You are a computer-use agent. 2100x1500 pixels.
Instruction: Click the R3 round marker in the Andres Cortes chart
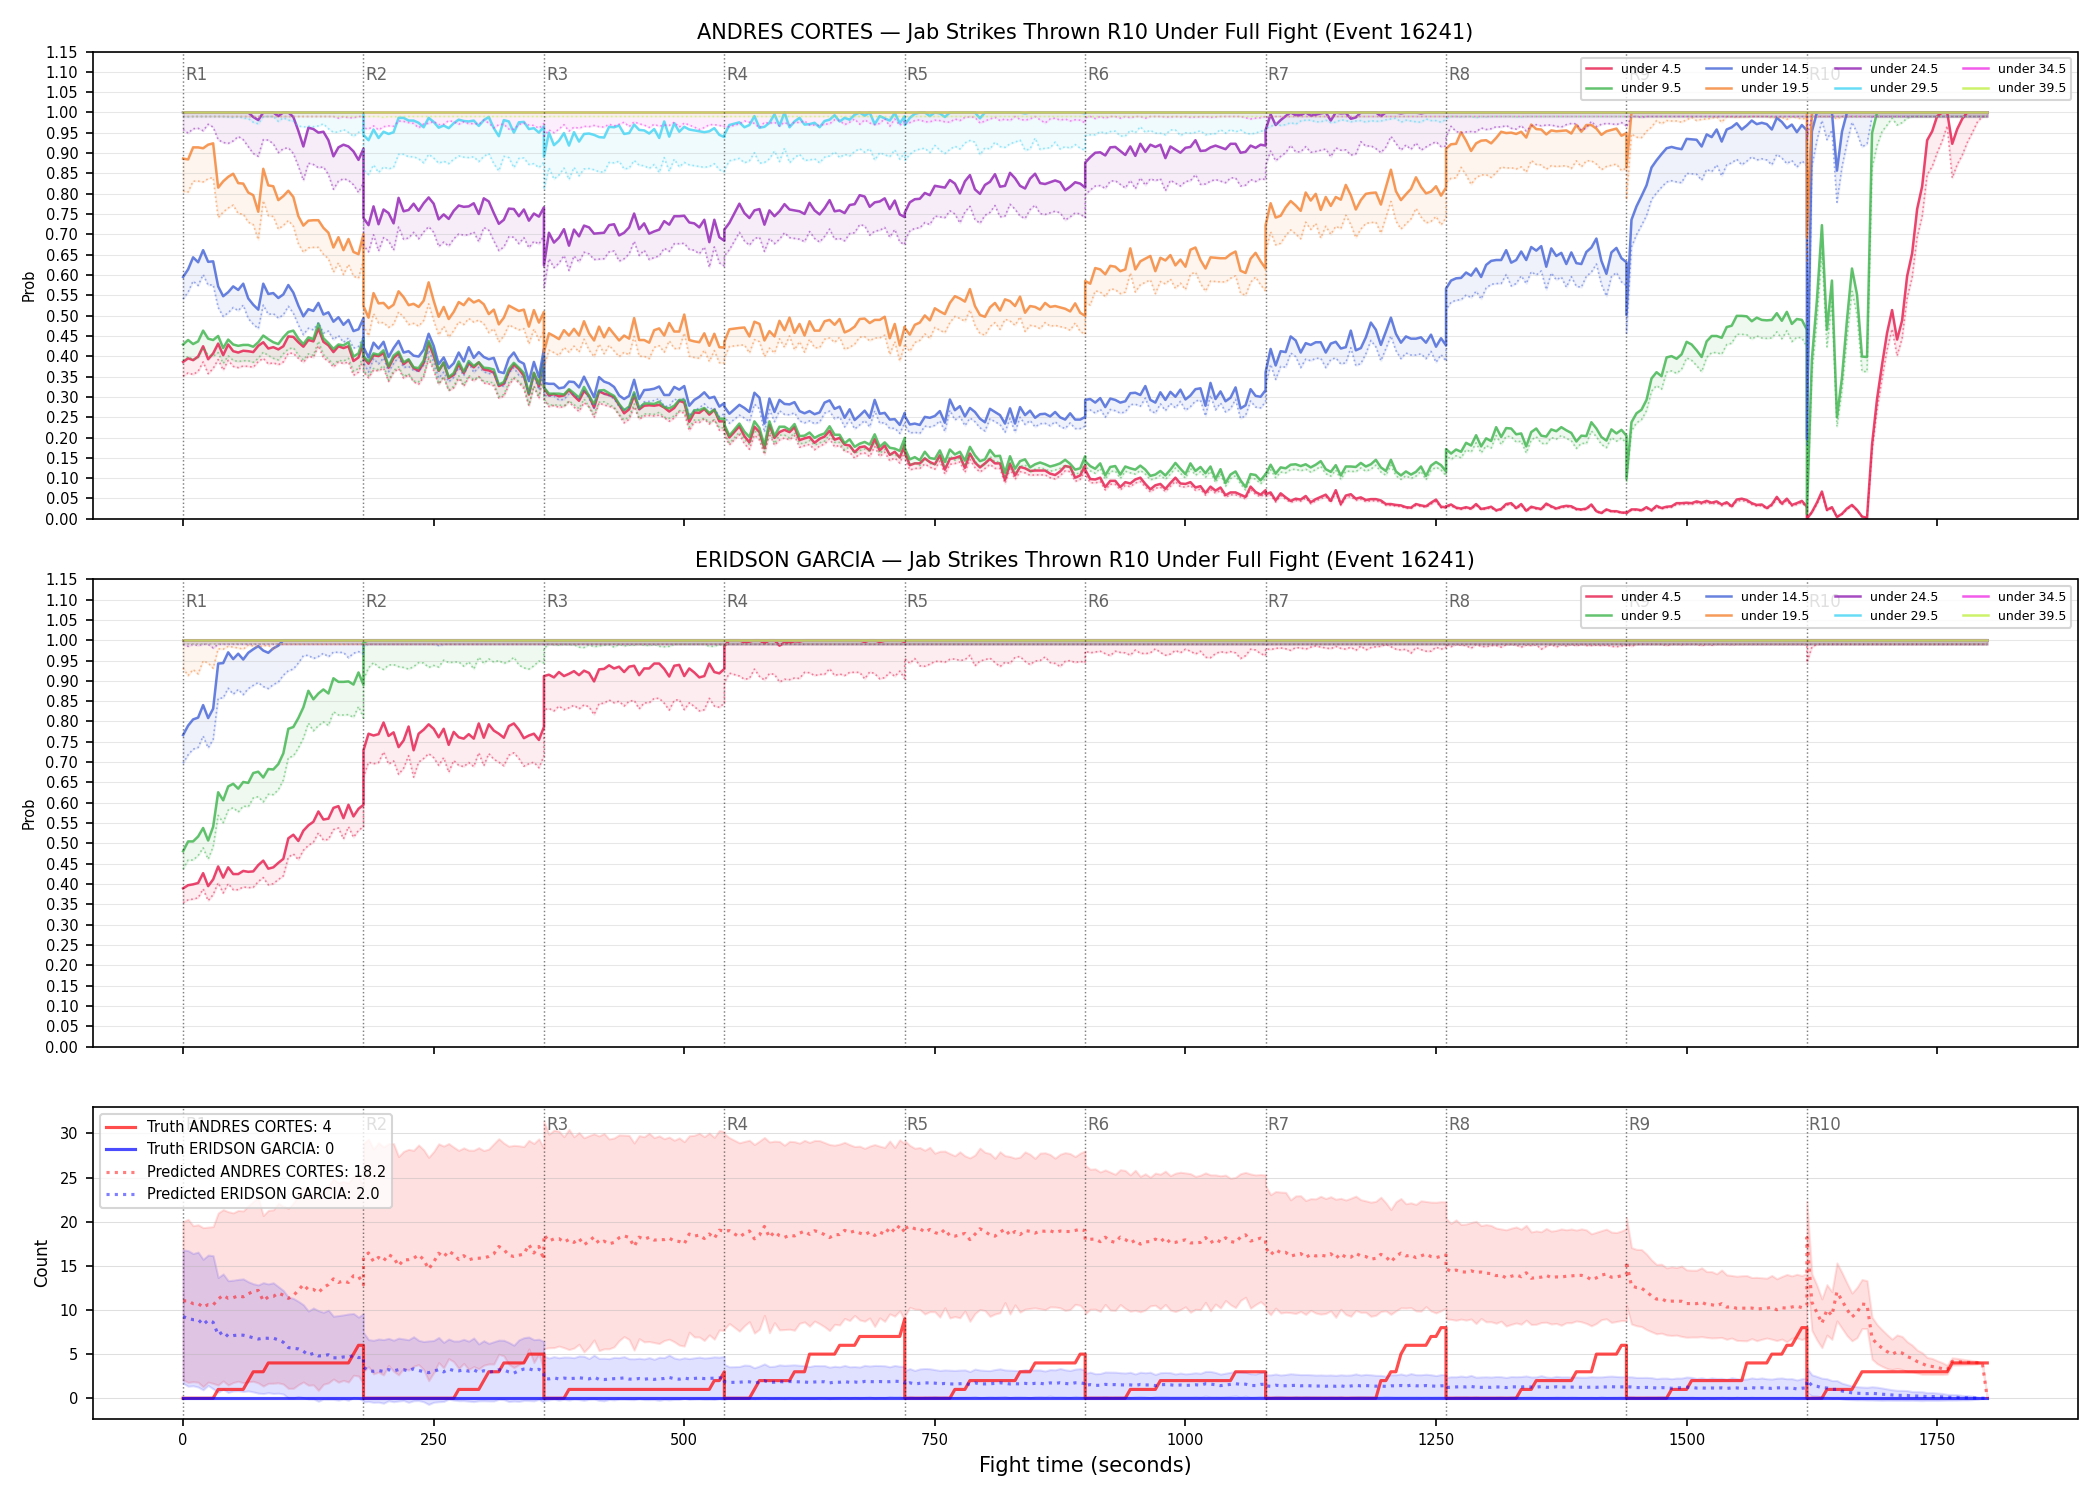pyautogui.click(x=557, y=74)
